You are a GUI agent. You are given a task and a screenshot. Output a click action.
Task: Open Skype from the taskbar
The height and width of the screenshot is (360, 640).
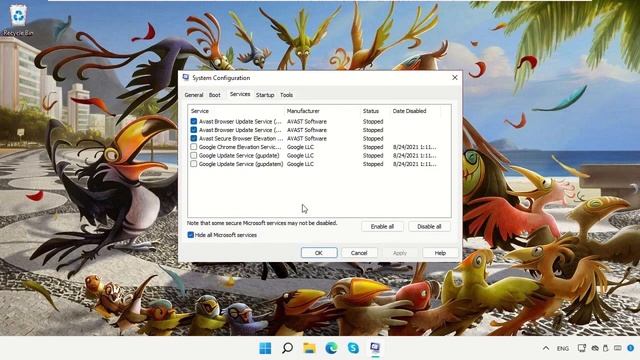pos(353,348)
